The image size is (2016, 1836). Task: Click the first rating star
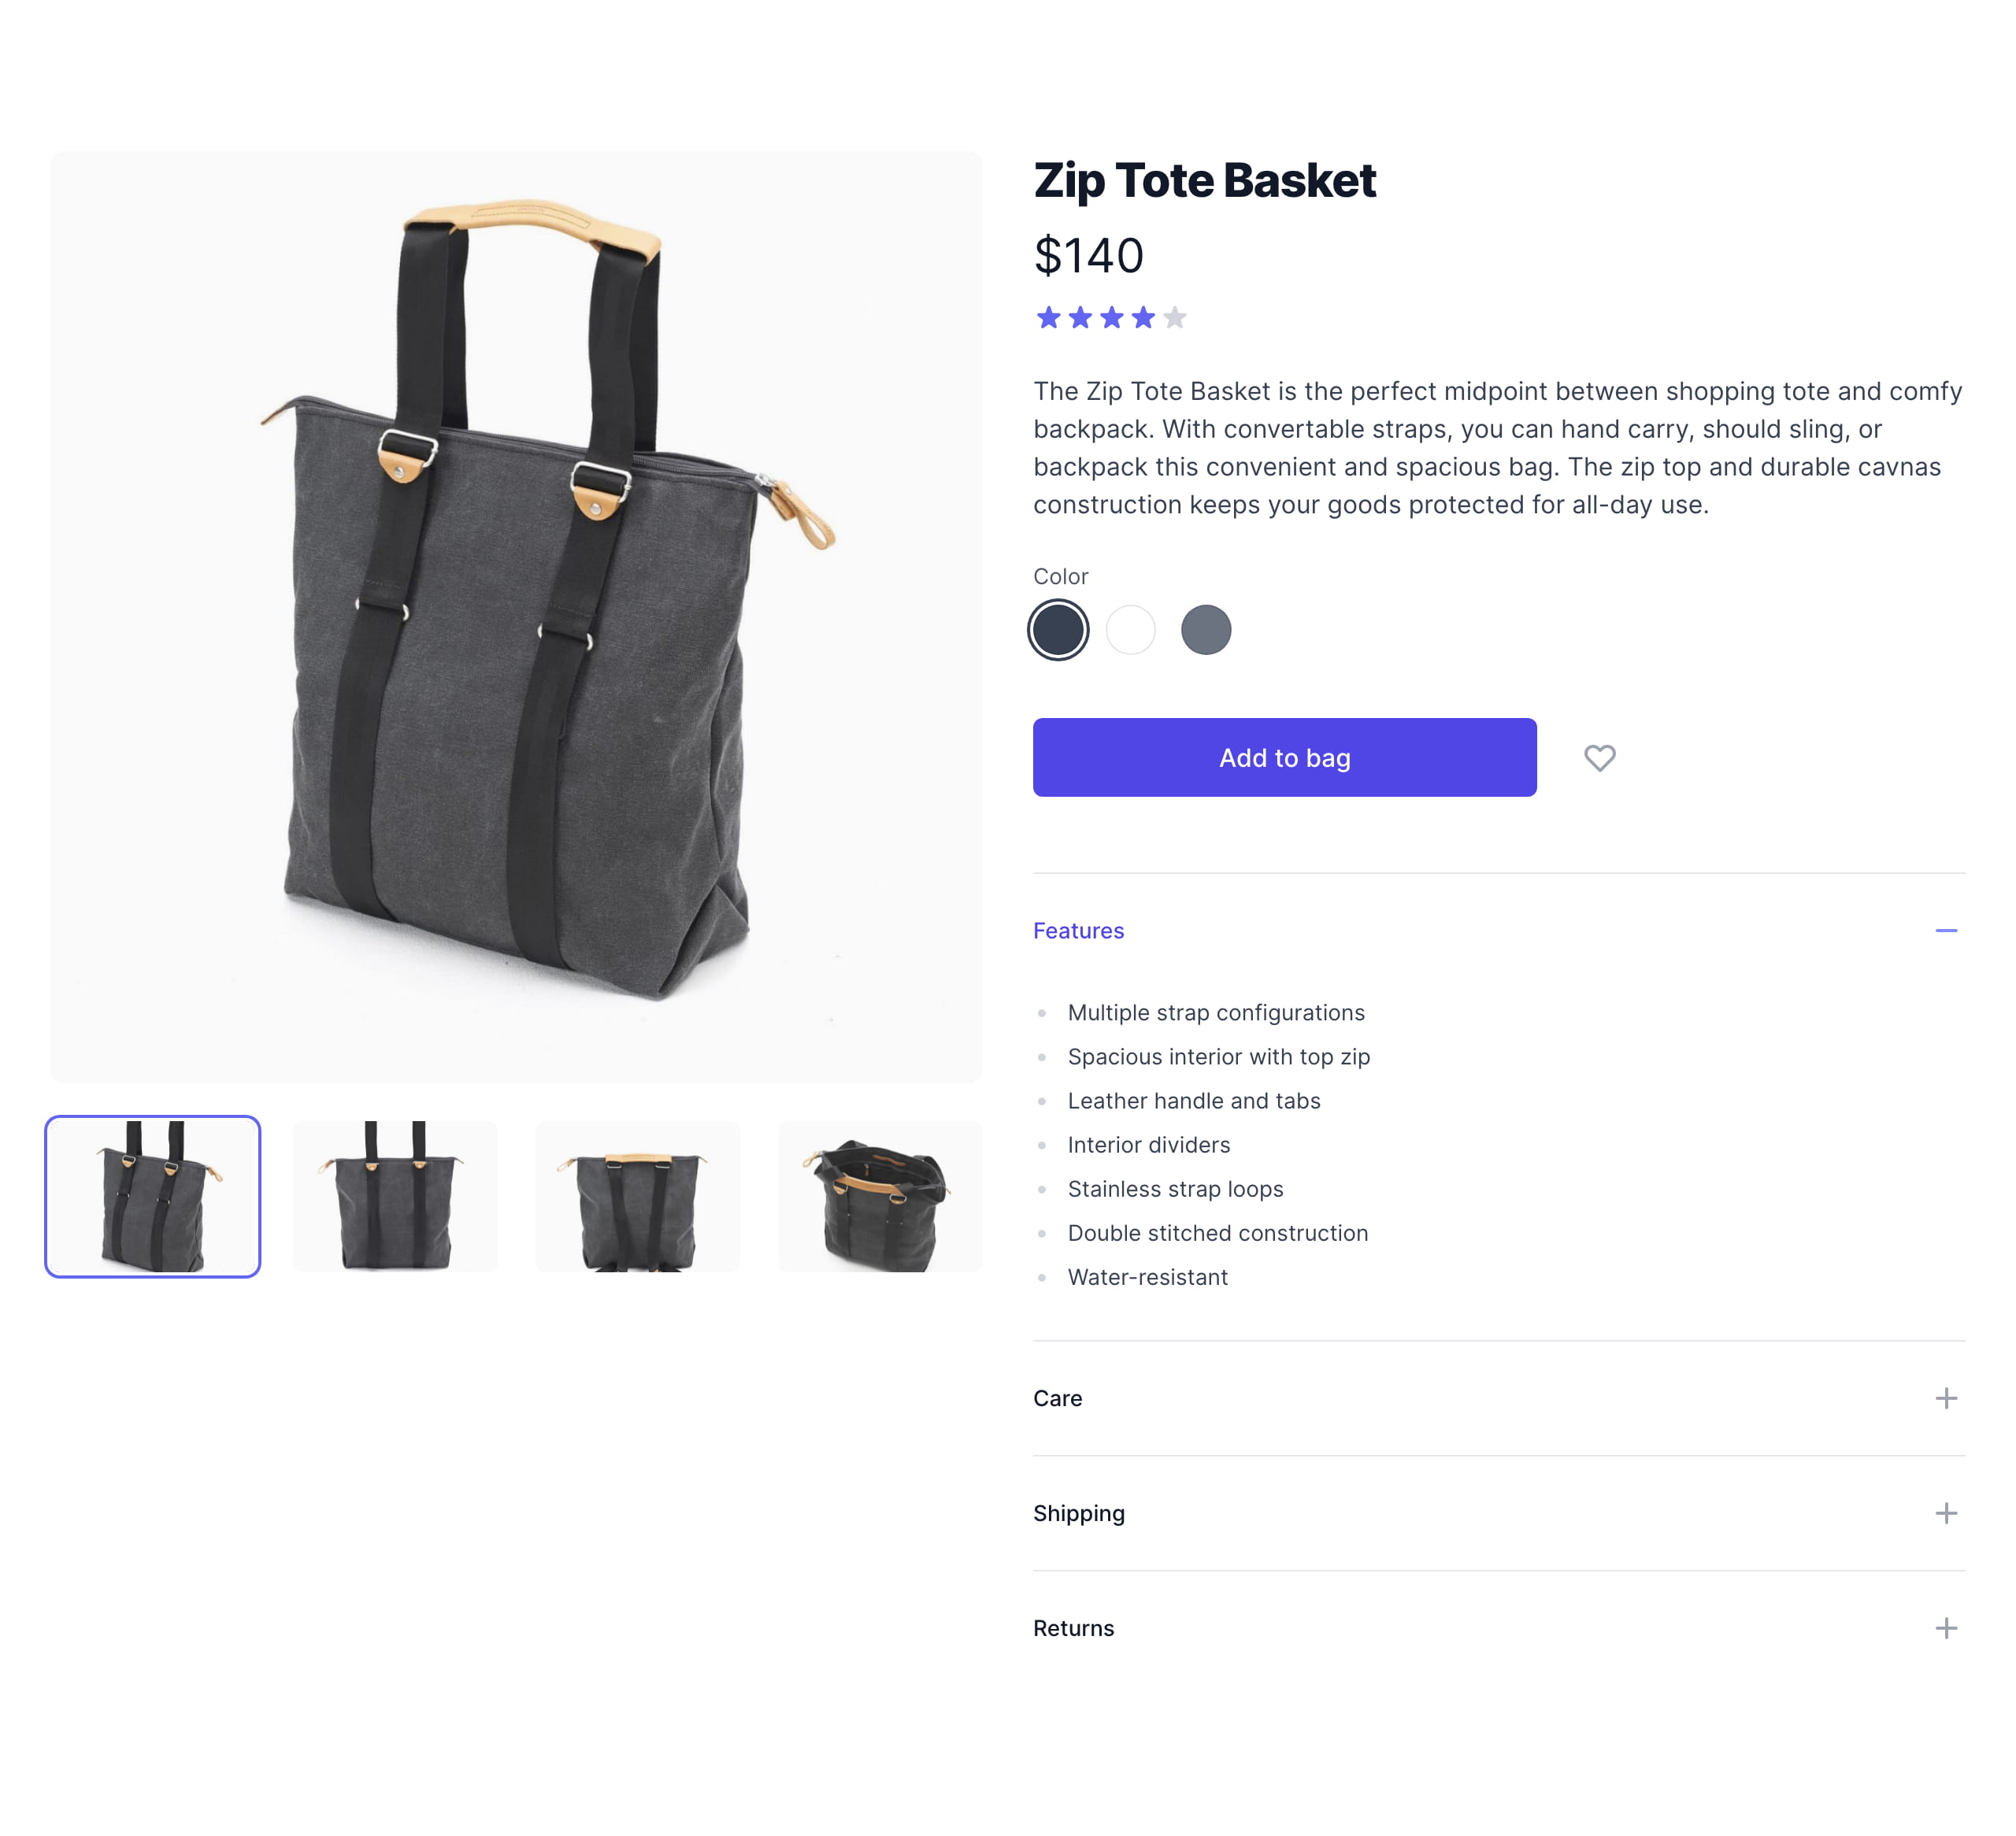[1048, 318]
